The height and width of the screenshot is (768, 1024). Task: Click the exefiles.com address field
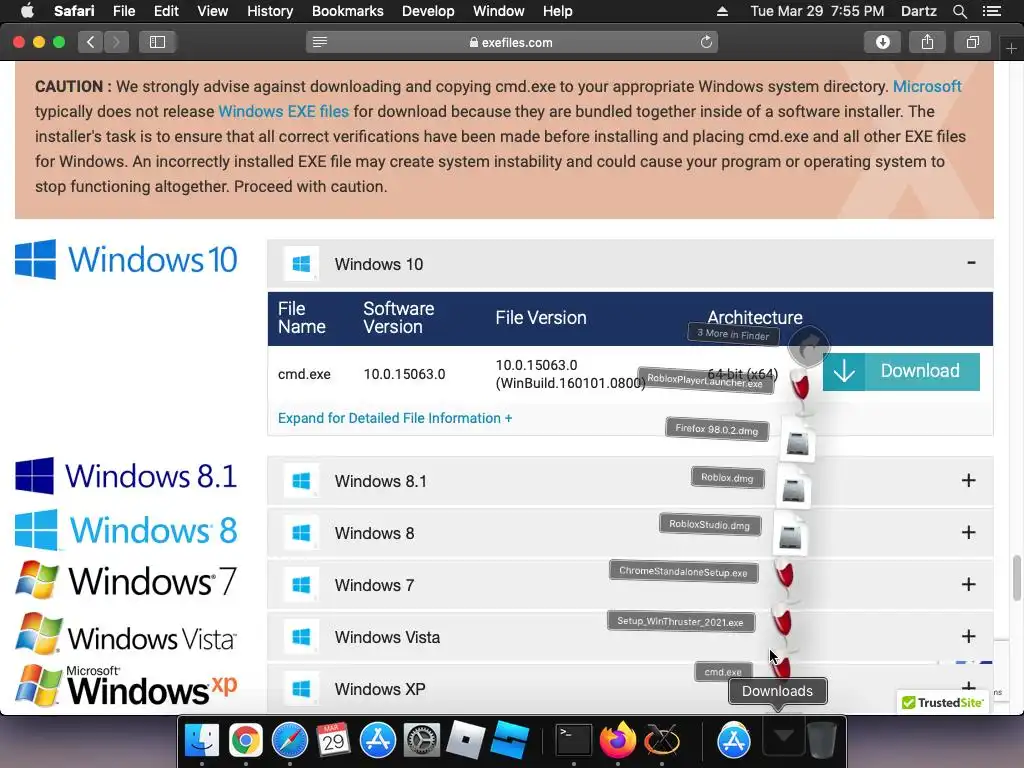tap(511, 42)
